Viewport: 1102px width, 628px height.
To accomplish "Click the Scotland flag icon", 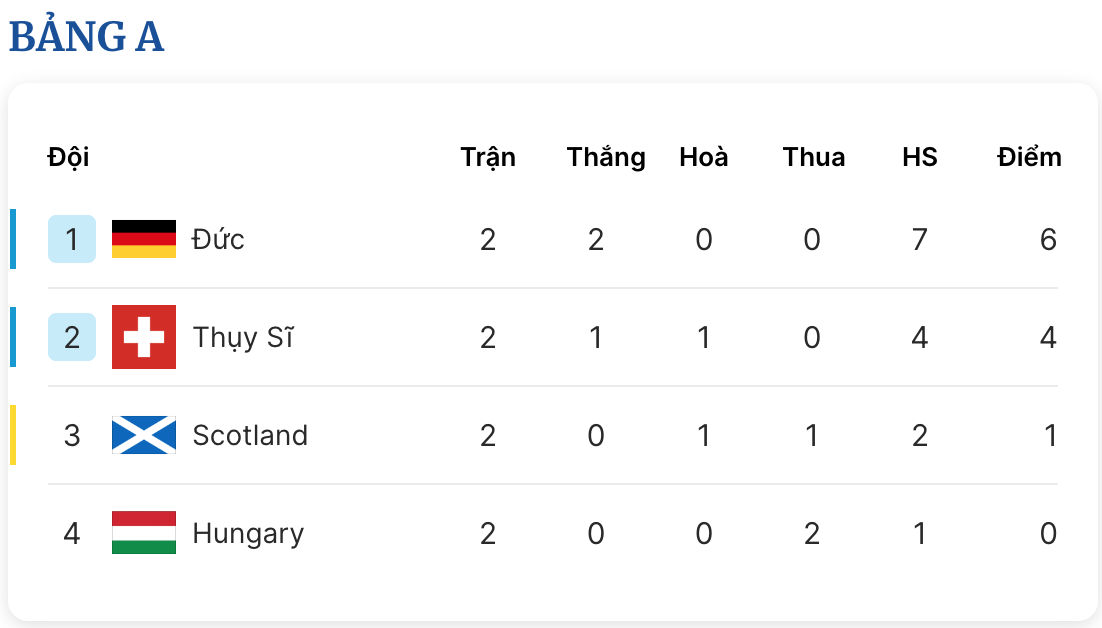I will tap(143, 435).
